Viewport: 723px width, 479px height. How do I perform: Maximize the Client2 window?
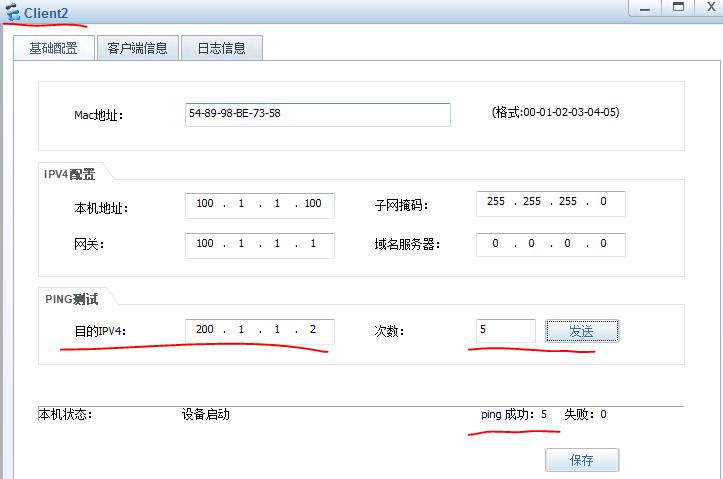678,6
